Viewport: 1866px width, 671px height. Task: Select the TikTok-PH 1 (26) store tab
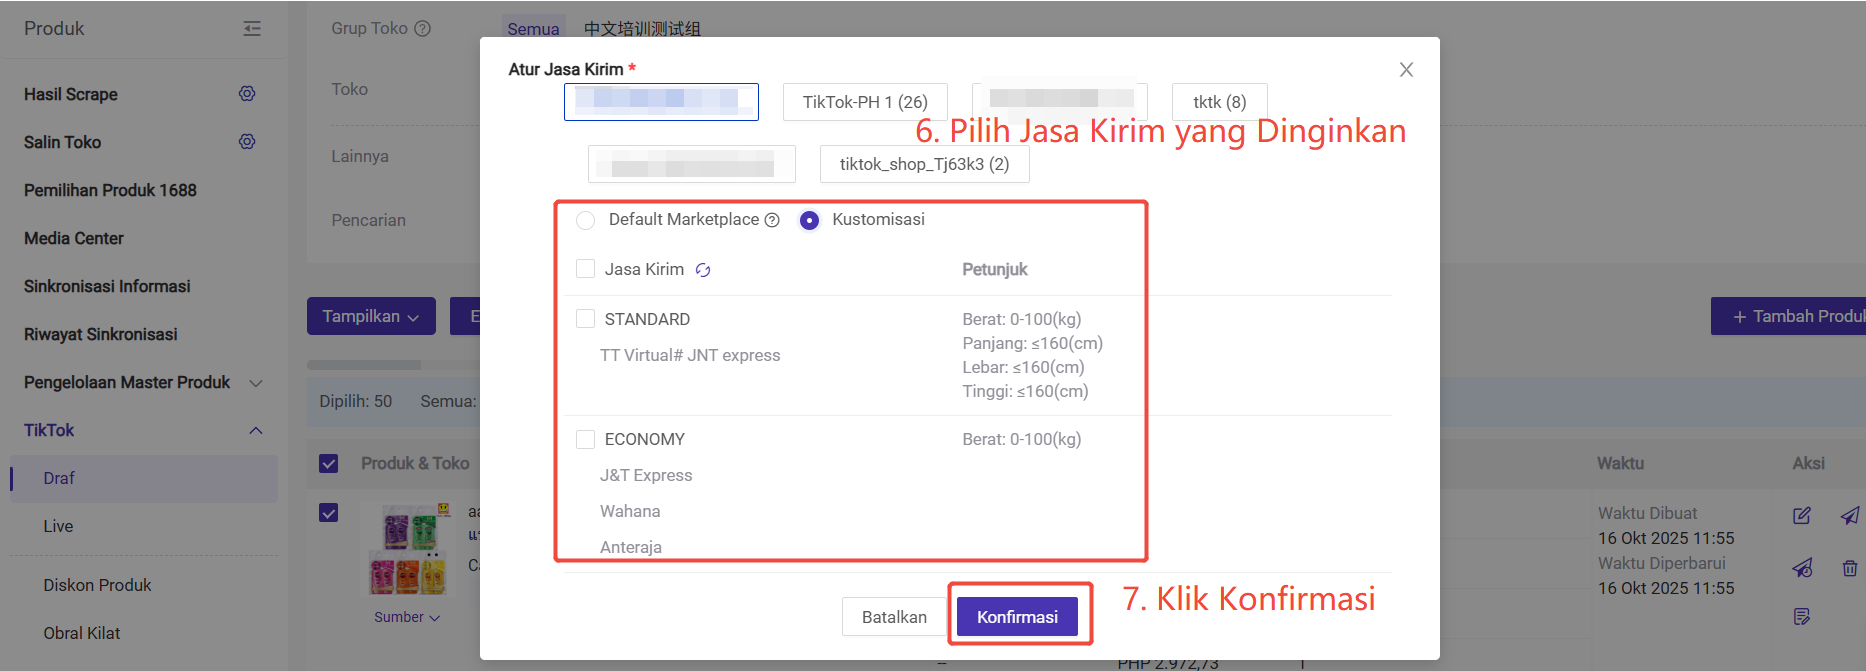[865, 102]
